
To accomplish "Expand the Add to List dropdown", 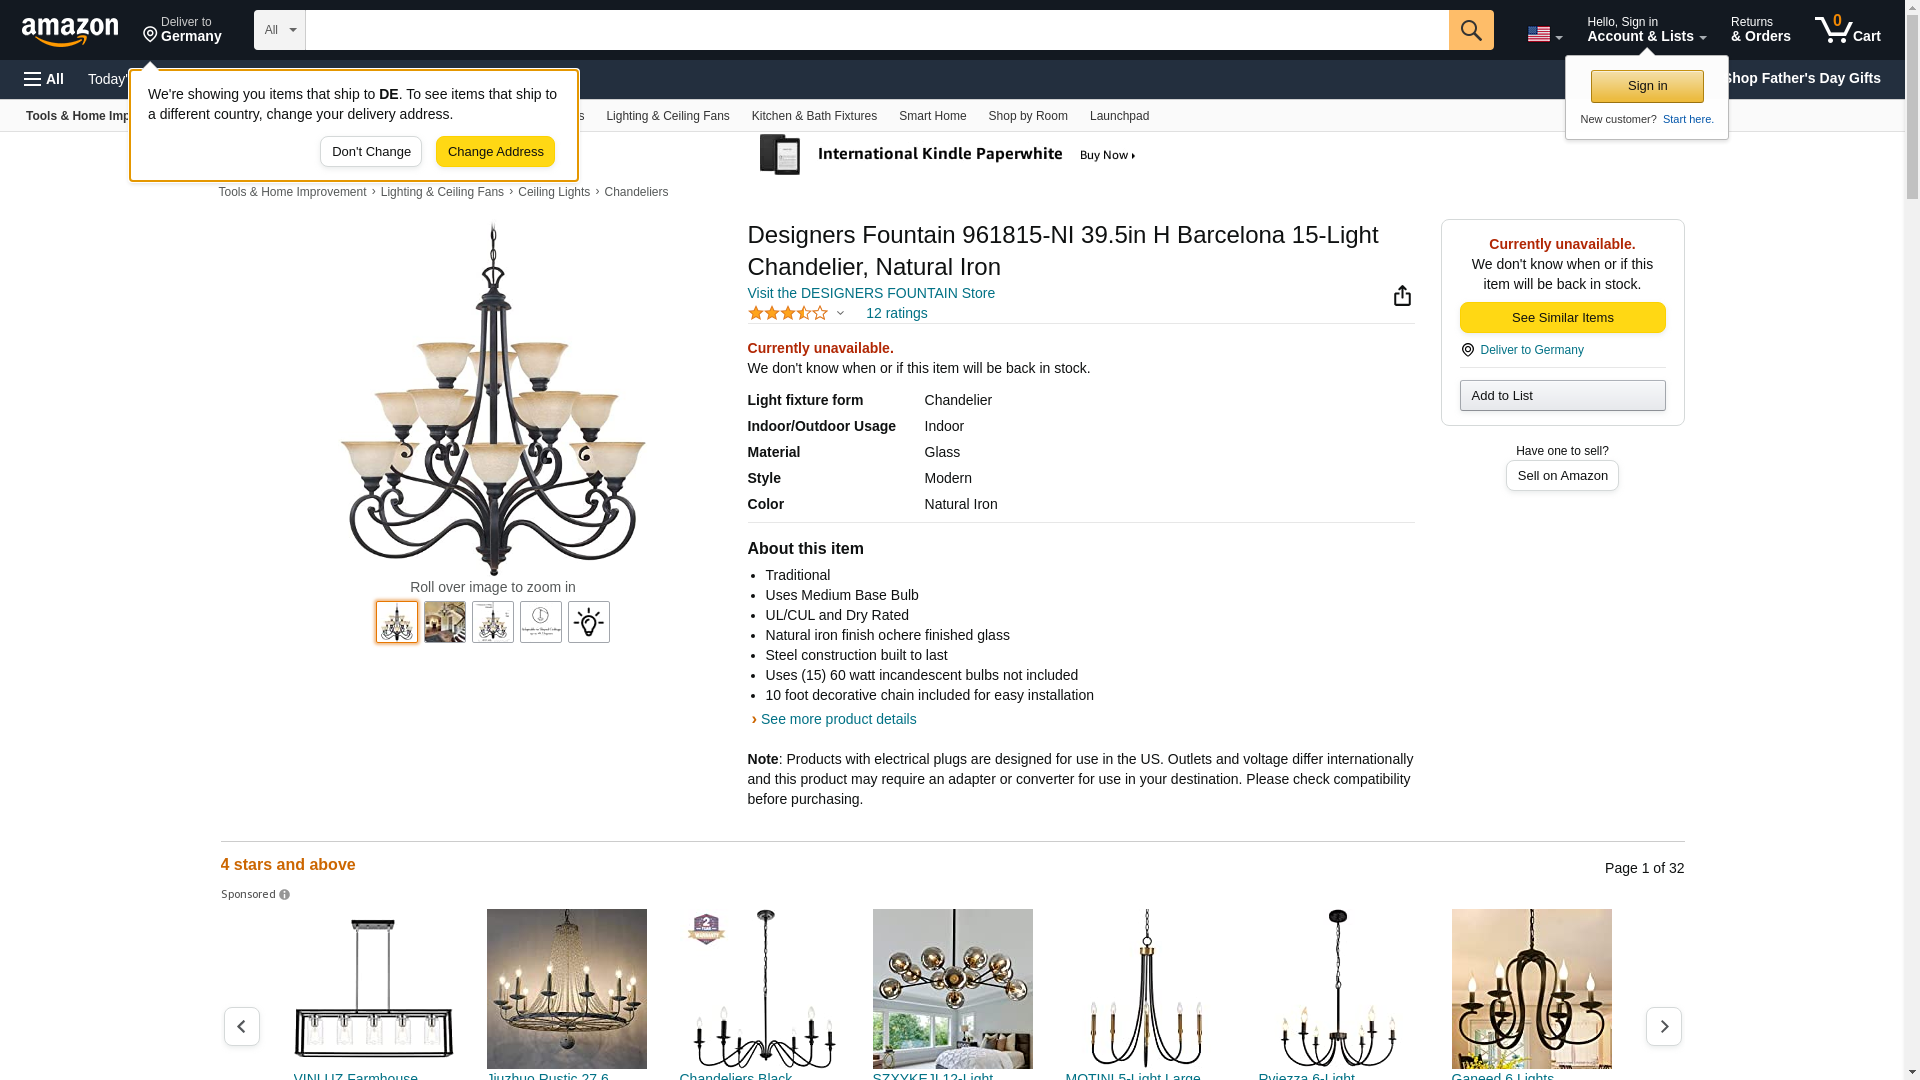I will [1562, 396].
